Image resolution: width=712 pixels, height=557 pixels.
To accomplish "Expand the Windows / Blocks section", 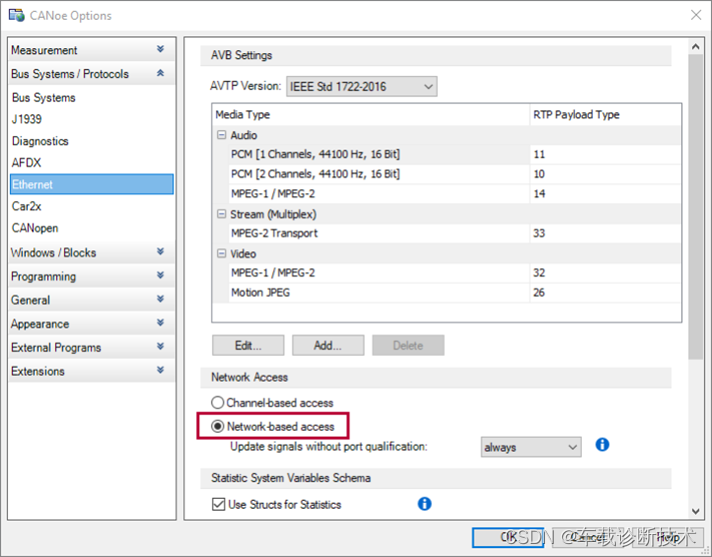I will (x=160, y=251).
